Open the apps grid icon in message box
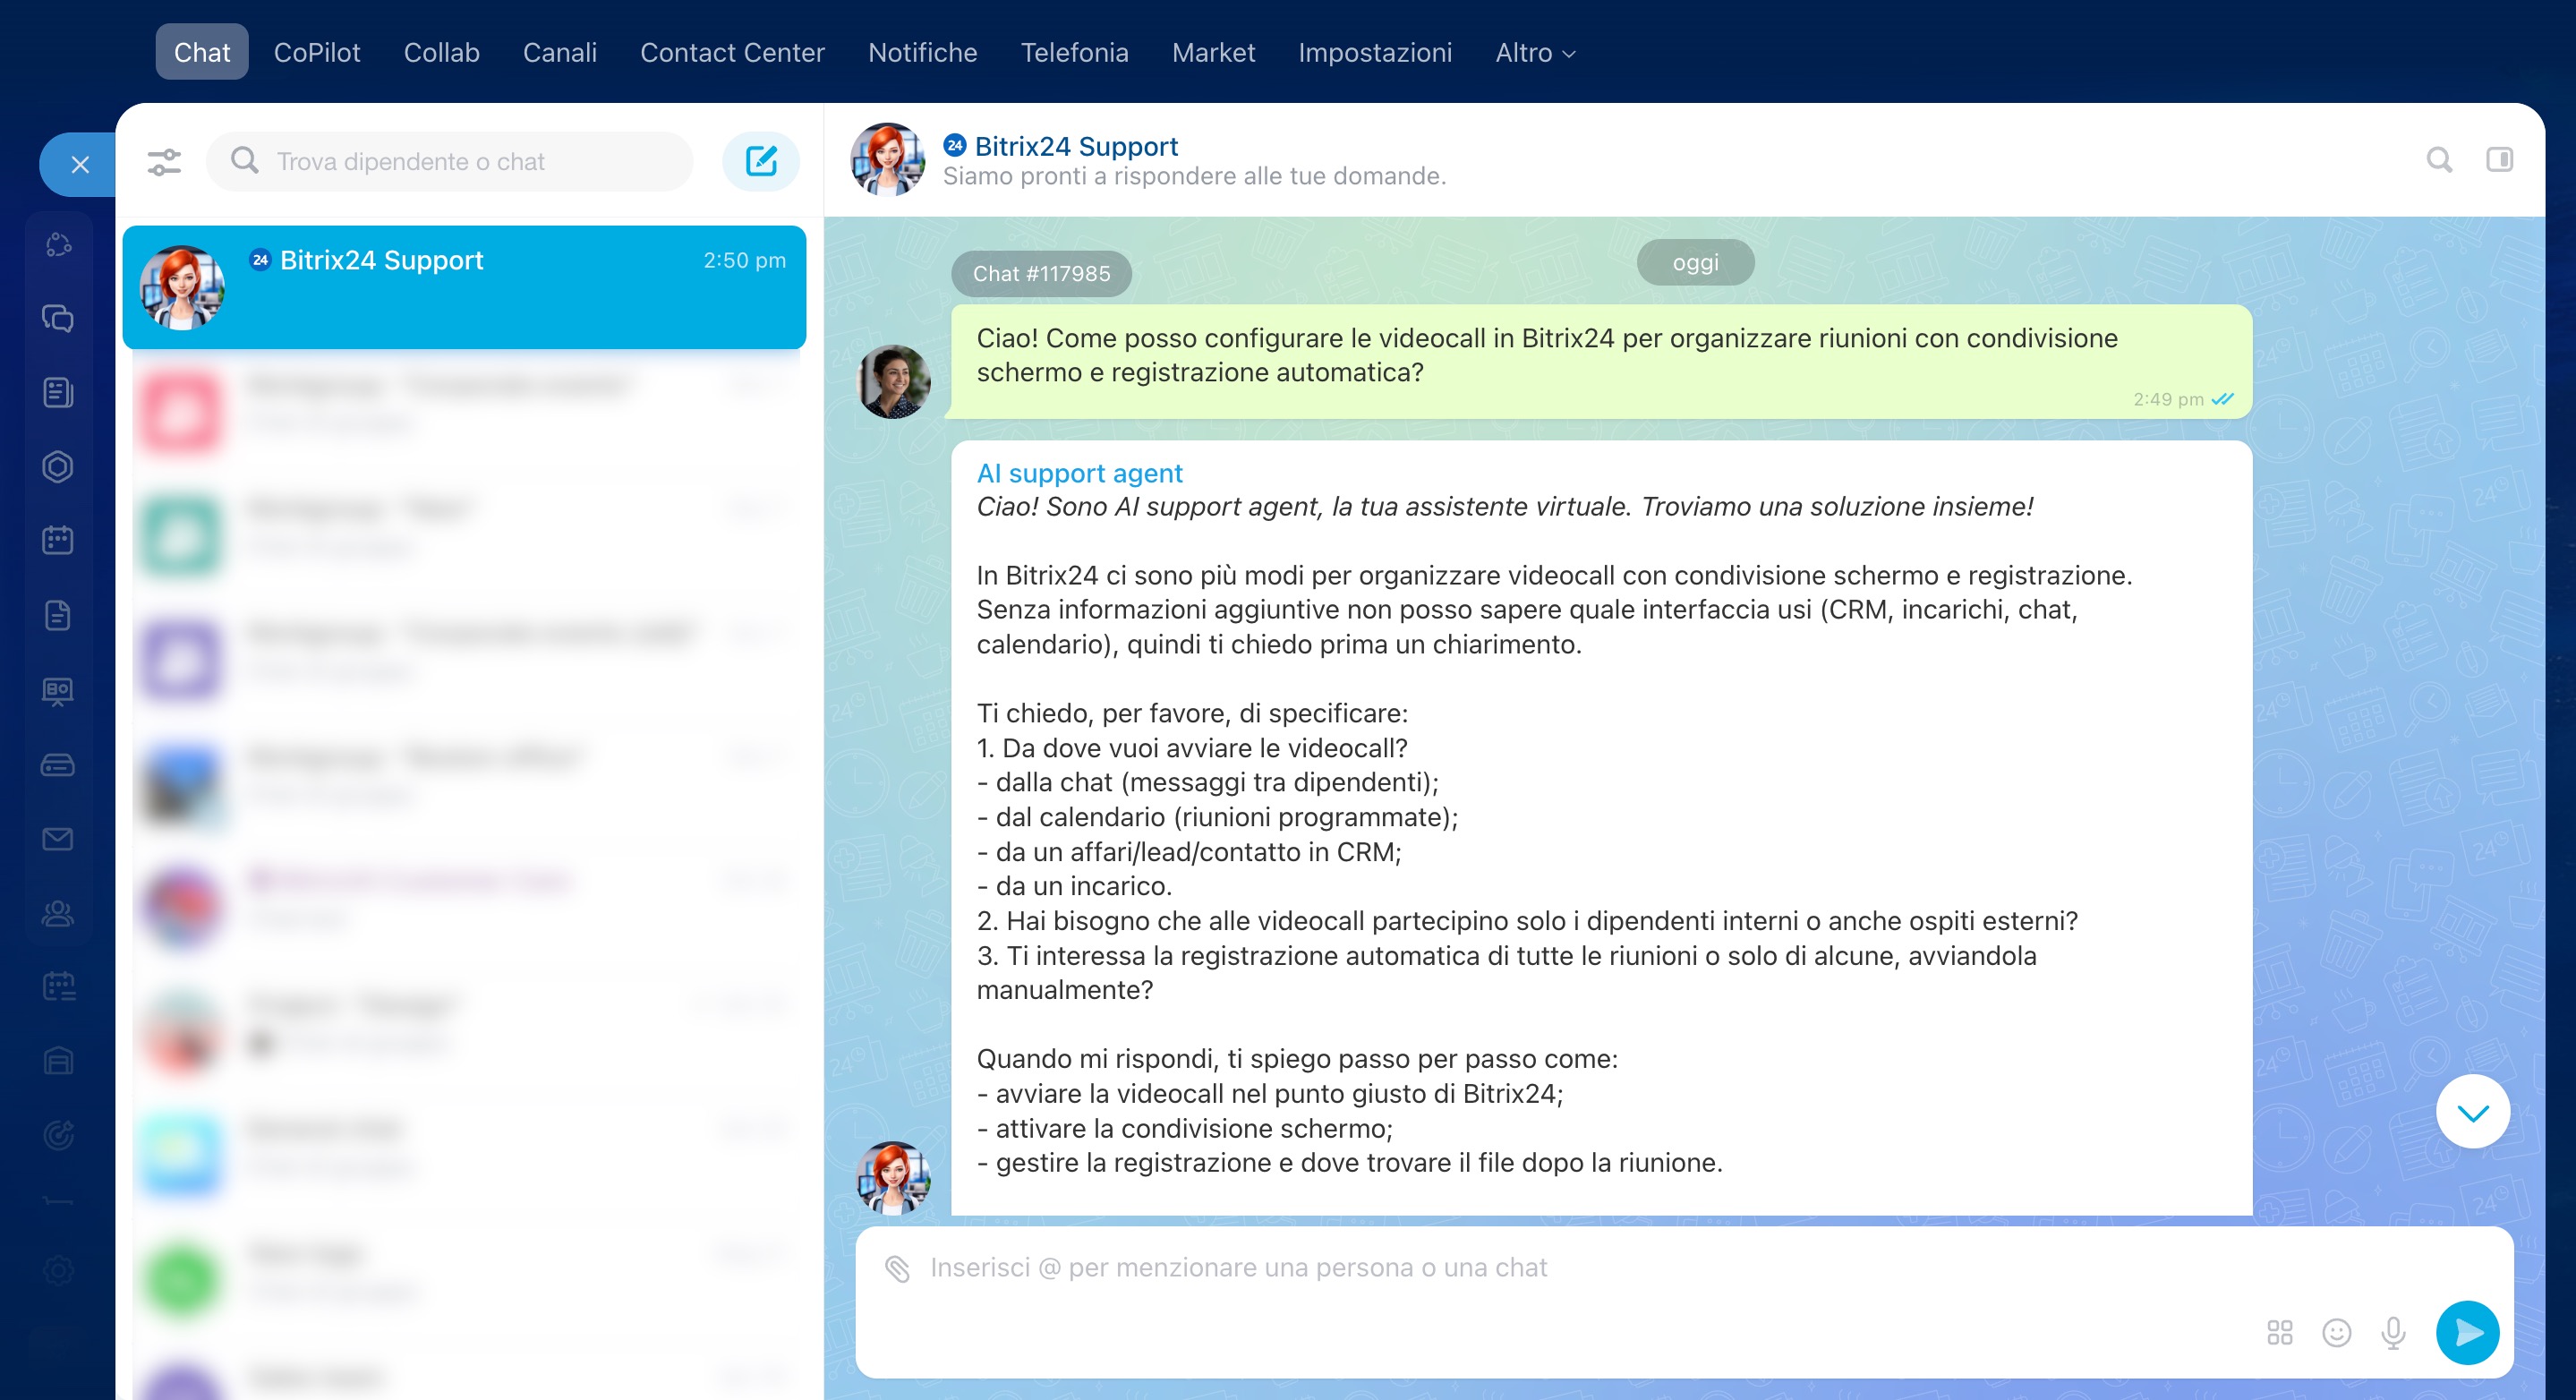 pos(2279,1332)
